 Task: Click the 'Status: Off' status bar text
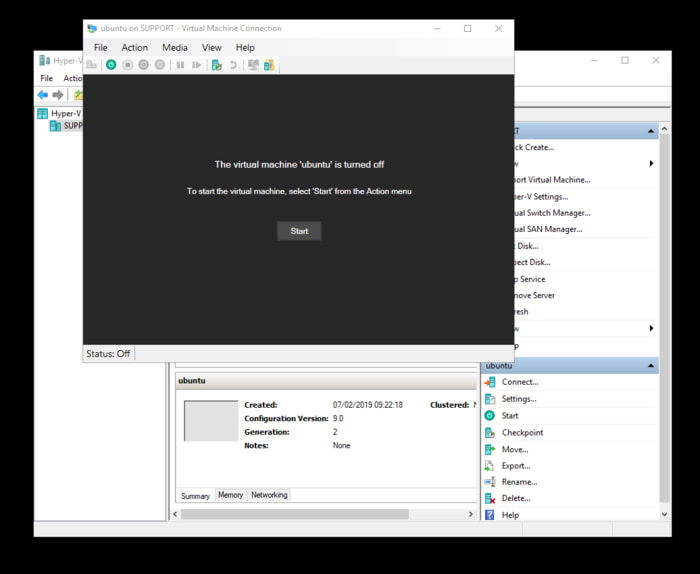pyautogui.click(x=108, y=354)
